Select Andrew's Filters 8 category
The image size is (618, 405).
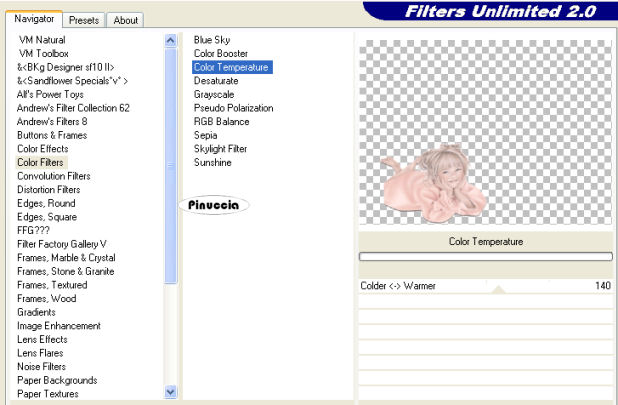coord(52,121)
